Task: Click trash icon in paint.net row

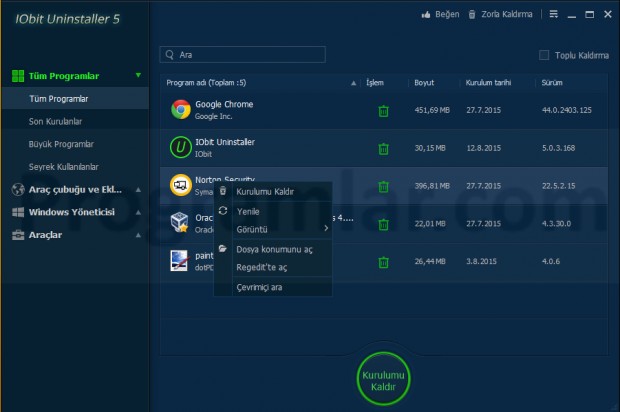Action: 383,262
